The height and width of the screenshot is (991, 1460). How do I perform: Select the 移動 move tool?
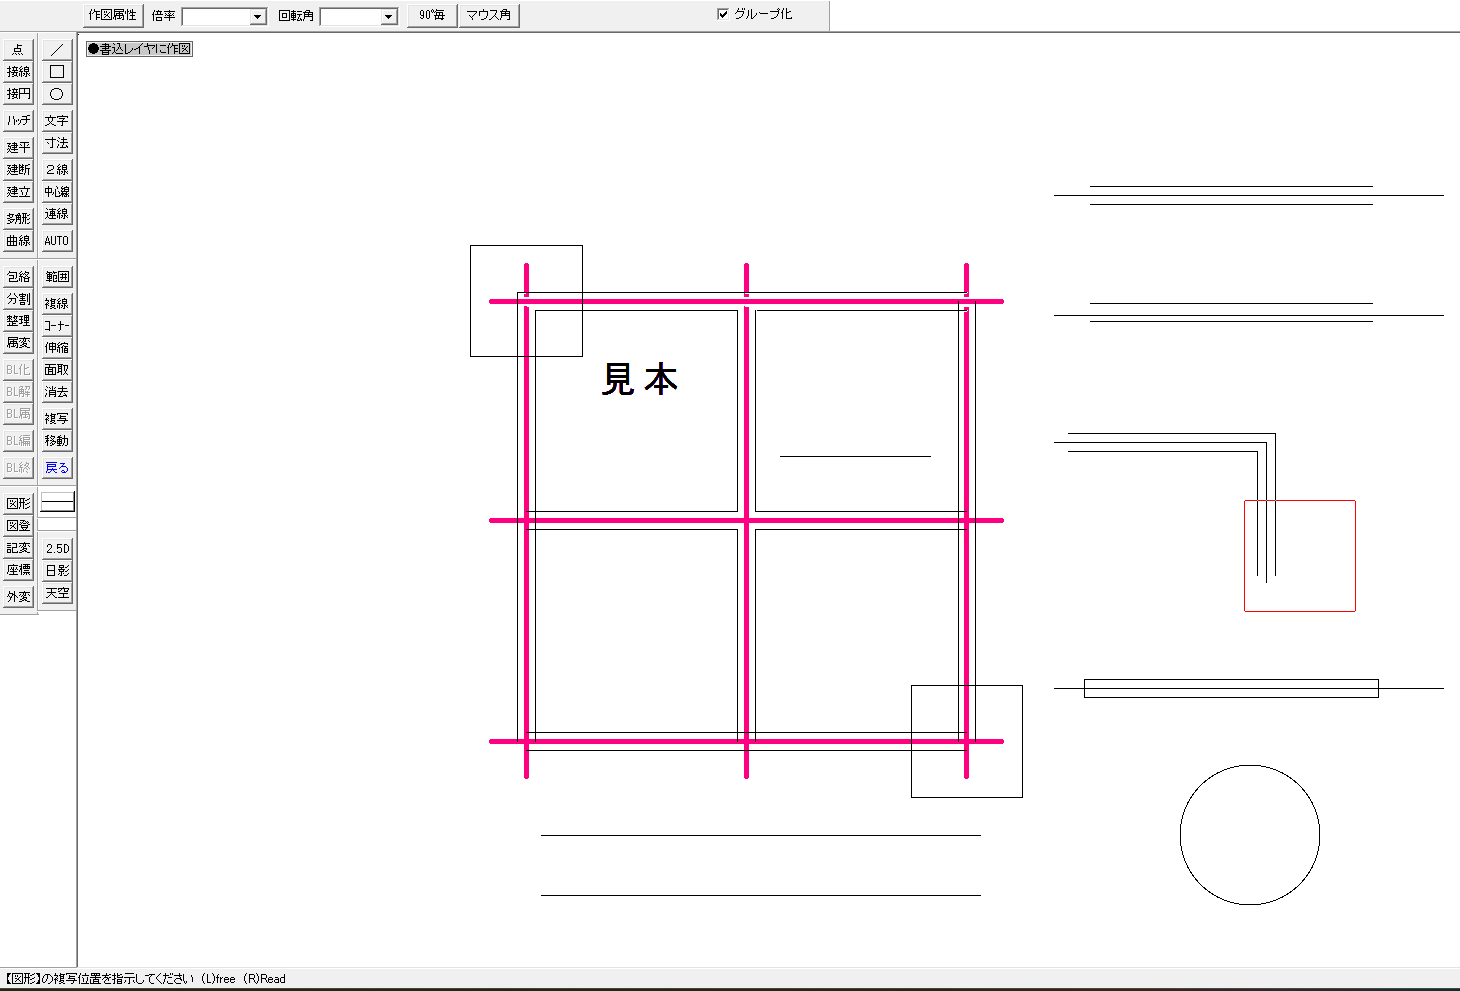[57, 440]
